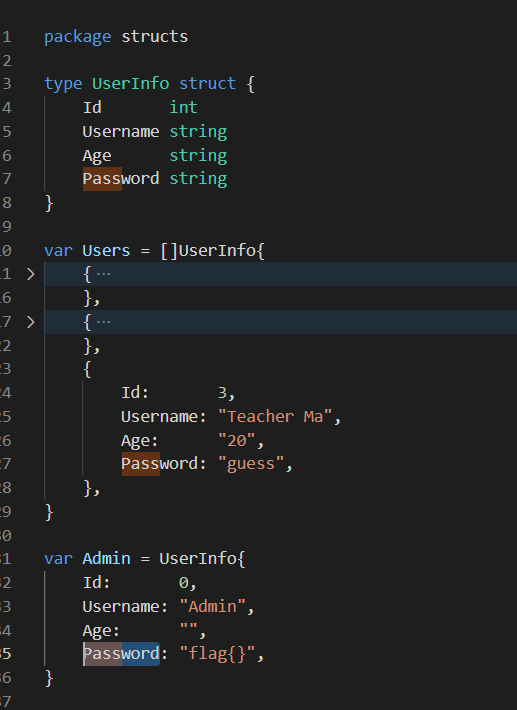
Task: Click the structs package name
Action: [x=154, y=37]
